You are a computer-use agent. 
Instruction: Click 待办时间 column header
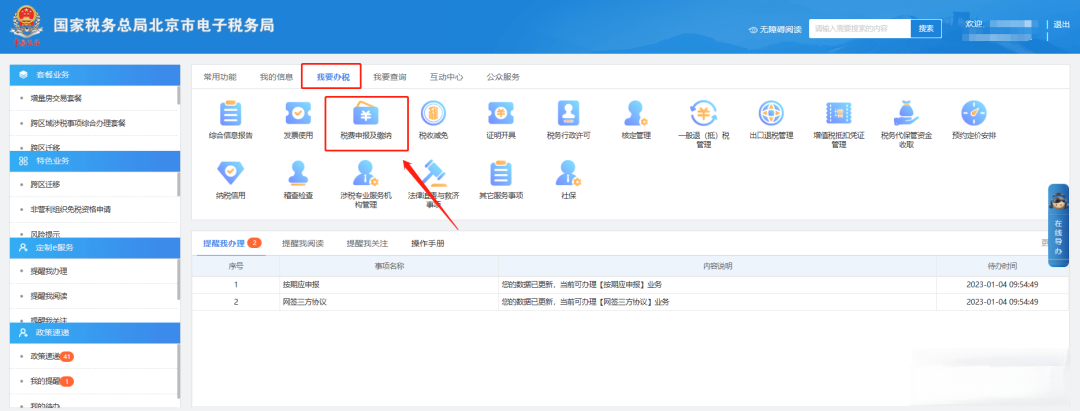coord(1002,266)
